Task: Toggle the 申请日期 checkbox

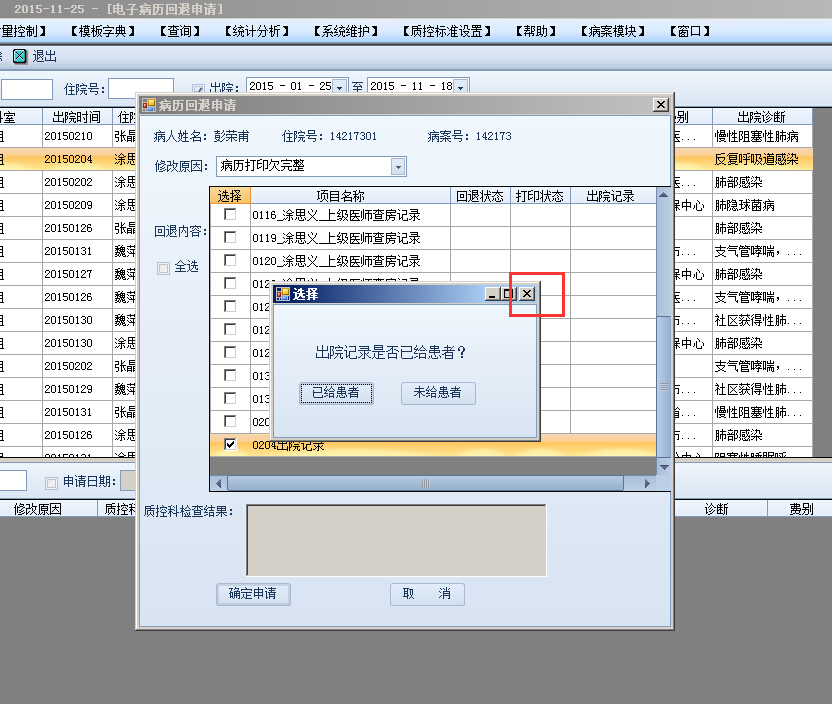Action: pyautogui.click(x=51, y=483)
